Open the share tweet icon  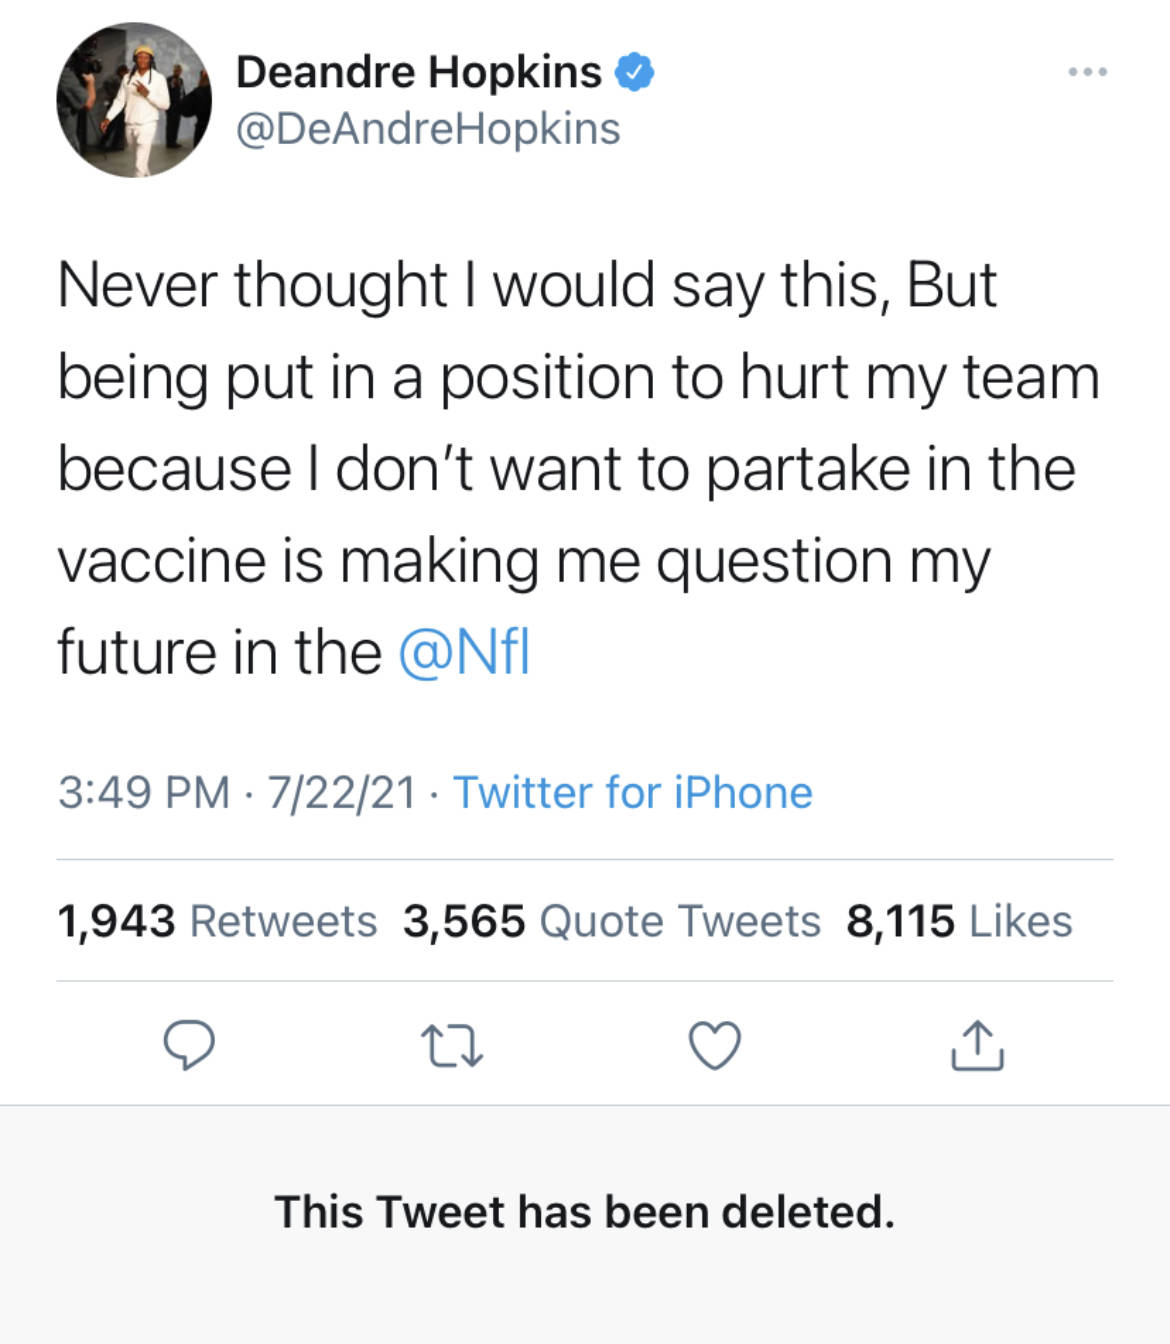pyautogui.click(x=977, y=1046)
